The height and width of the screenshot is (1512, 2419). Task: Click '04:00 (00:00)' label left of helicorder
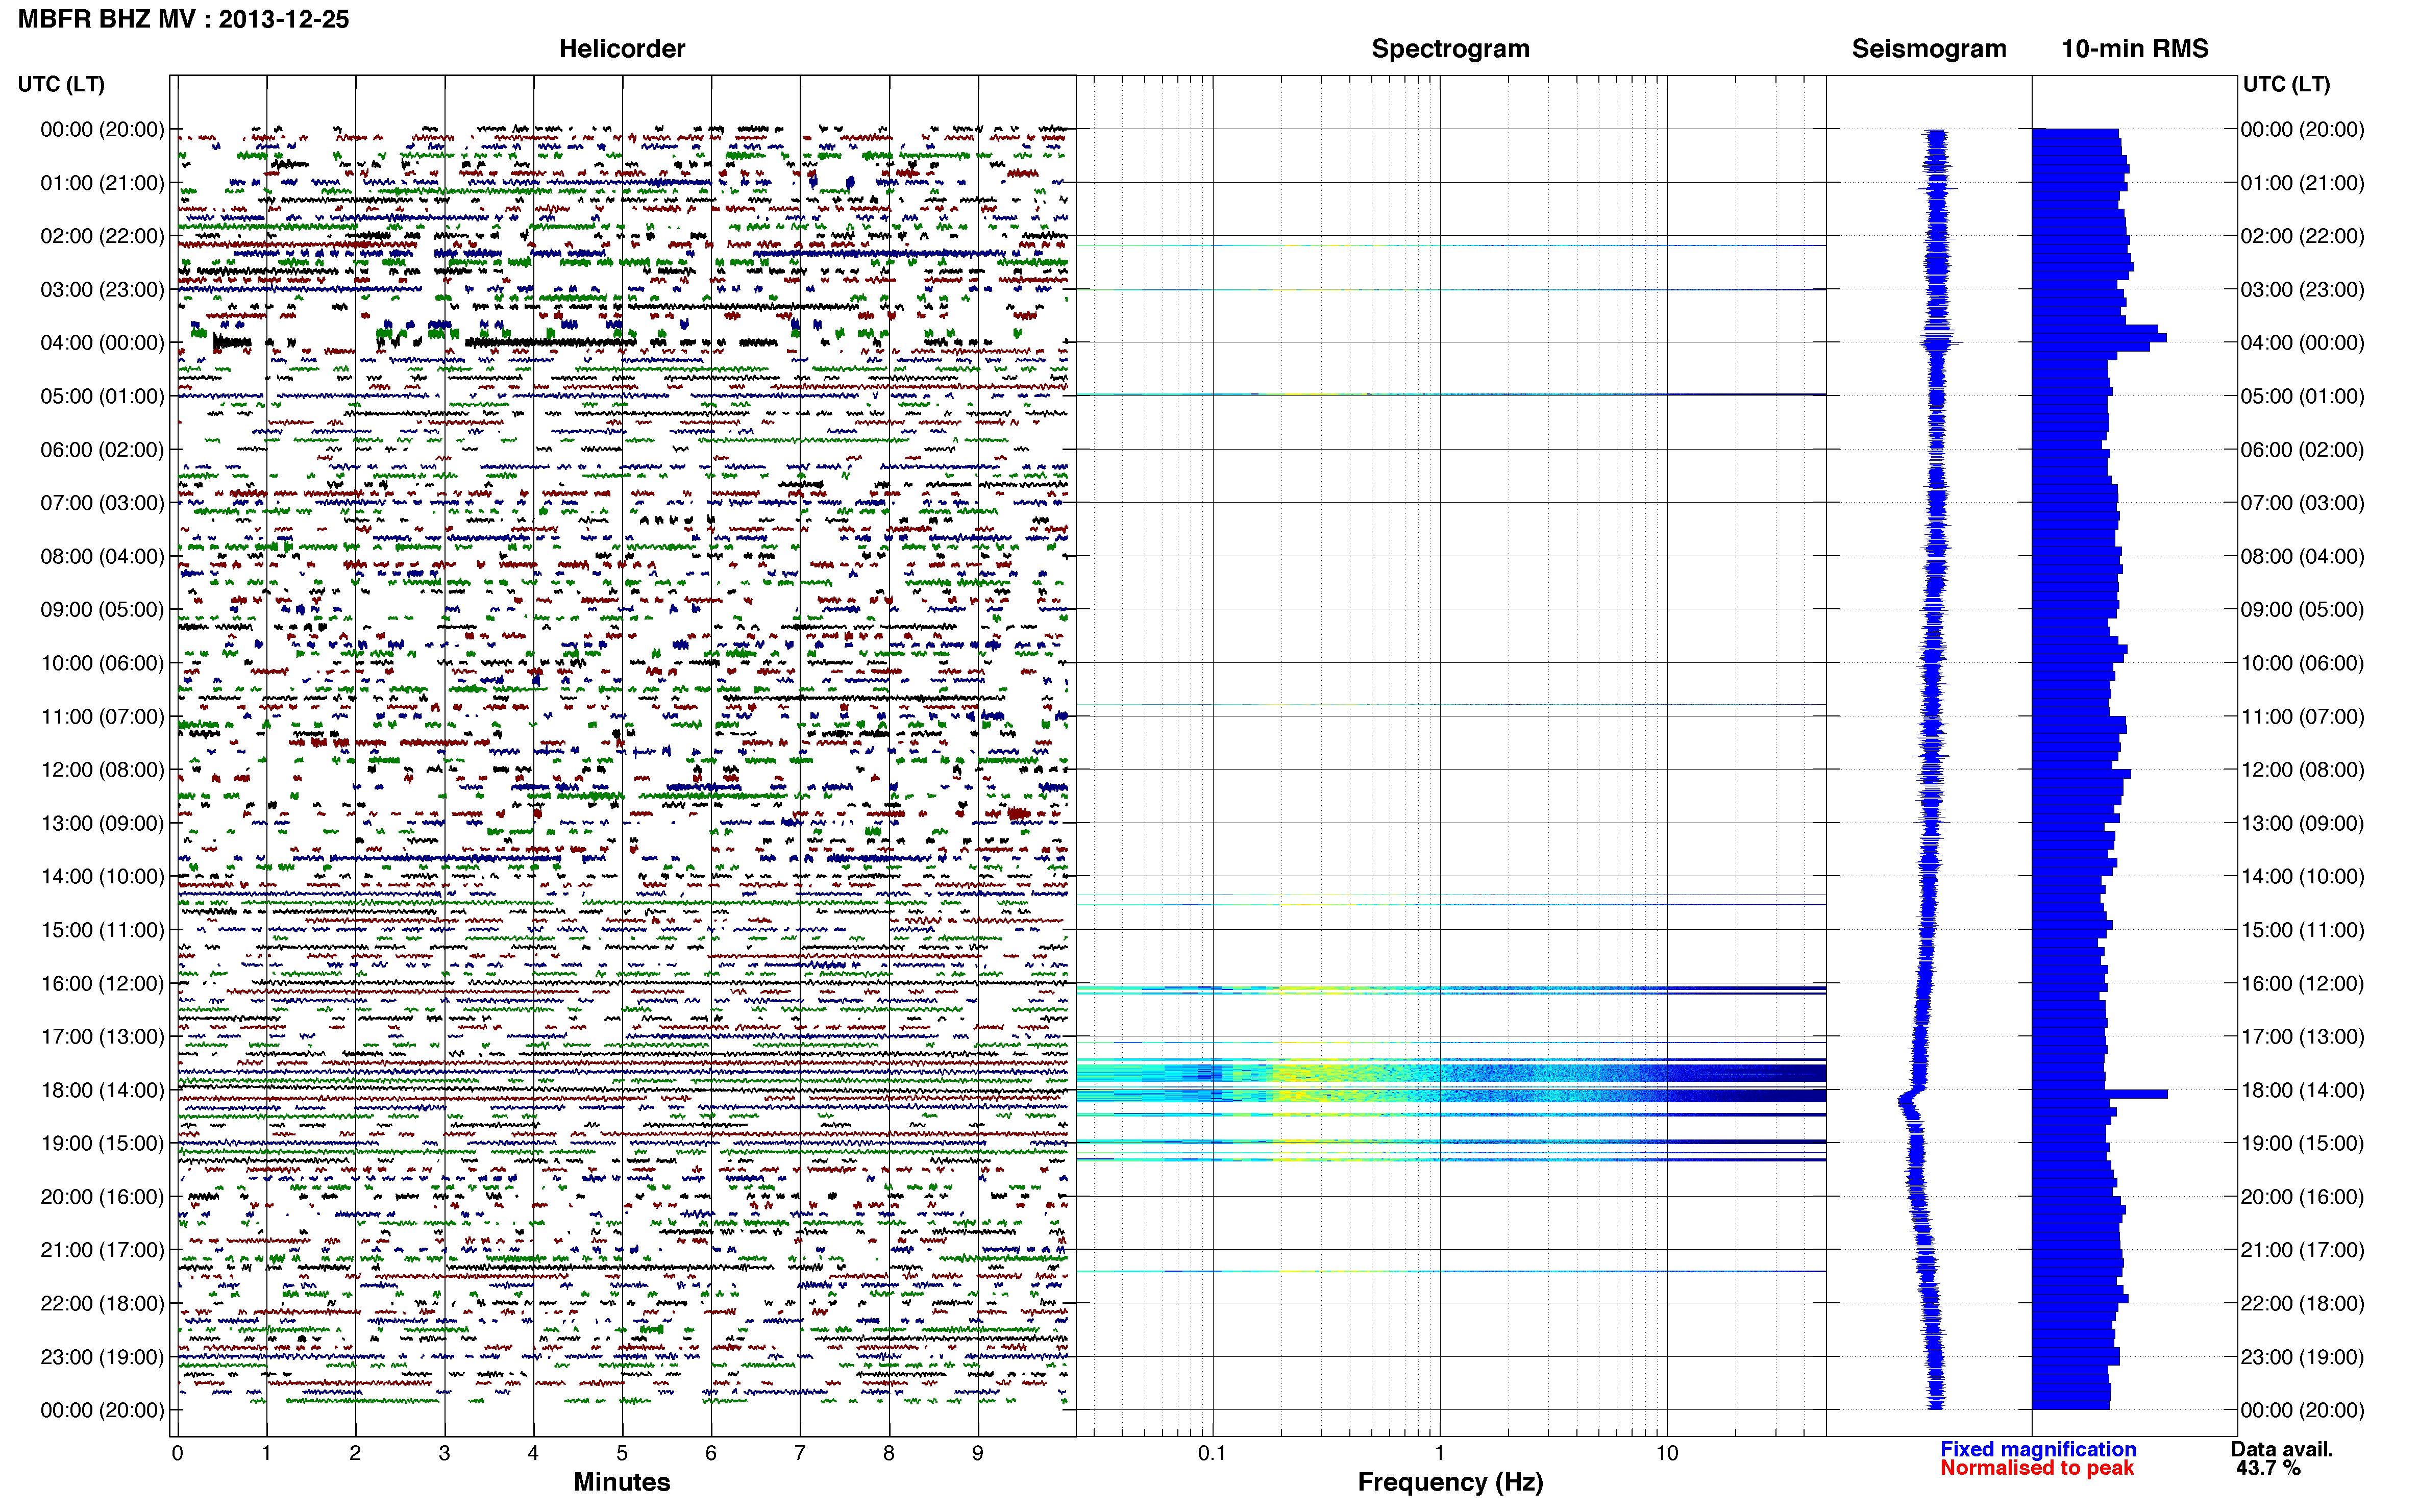point(102,342)
